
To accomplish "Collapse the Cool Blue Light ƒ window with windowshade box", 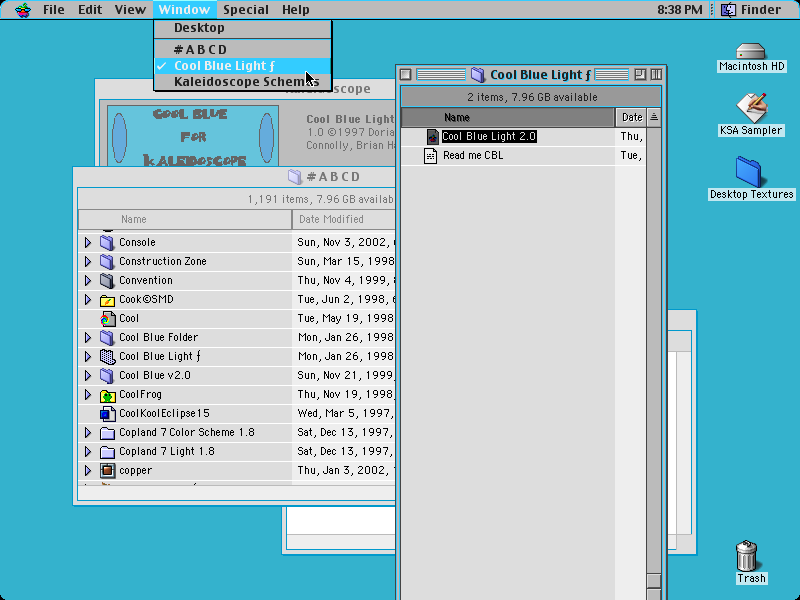I will (656, 75).
